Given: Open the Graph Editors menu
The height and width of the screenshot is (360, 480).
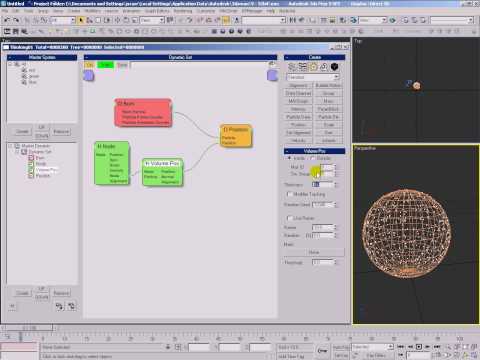Looking at the screenshot, I should click(157, 11).
